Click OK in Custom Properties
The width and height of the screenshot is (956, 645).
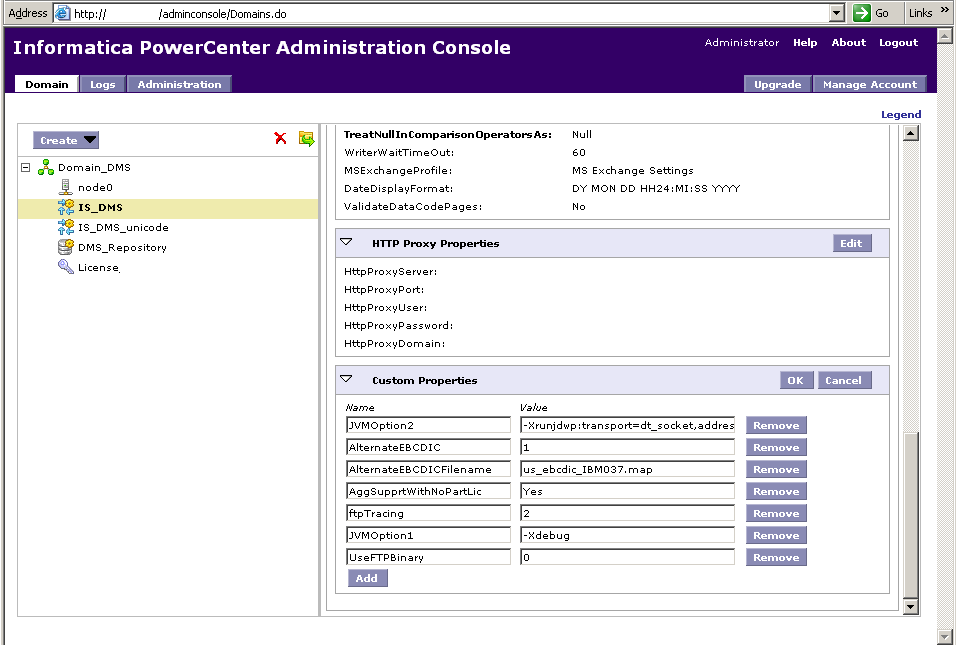click(x=796, y=380)
